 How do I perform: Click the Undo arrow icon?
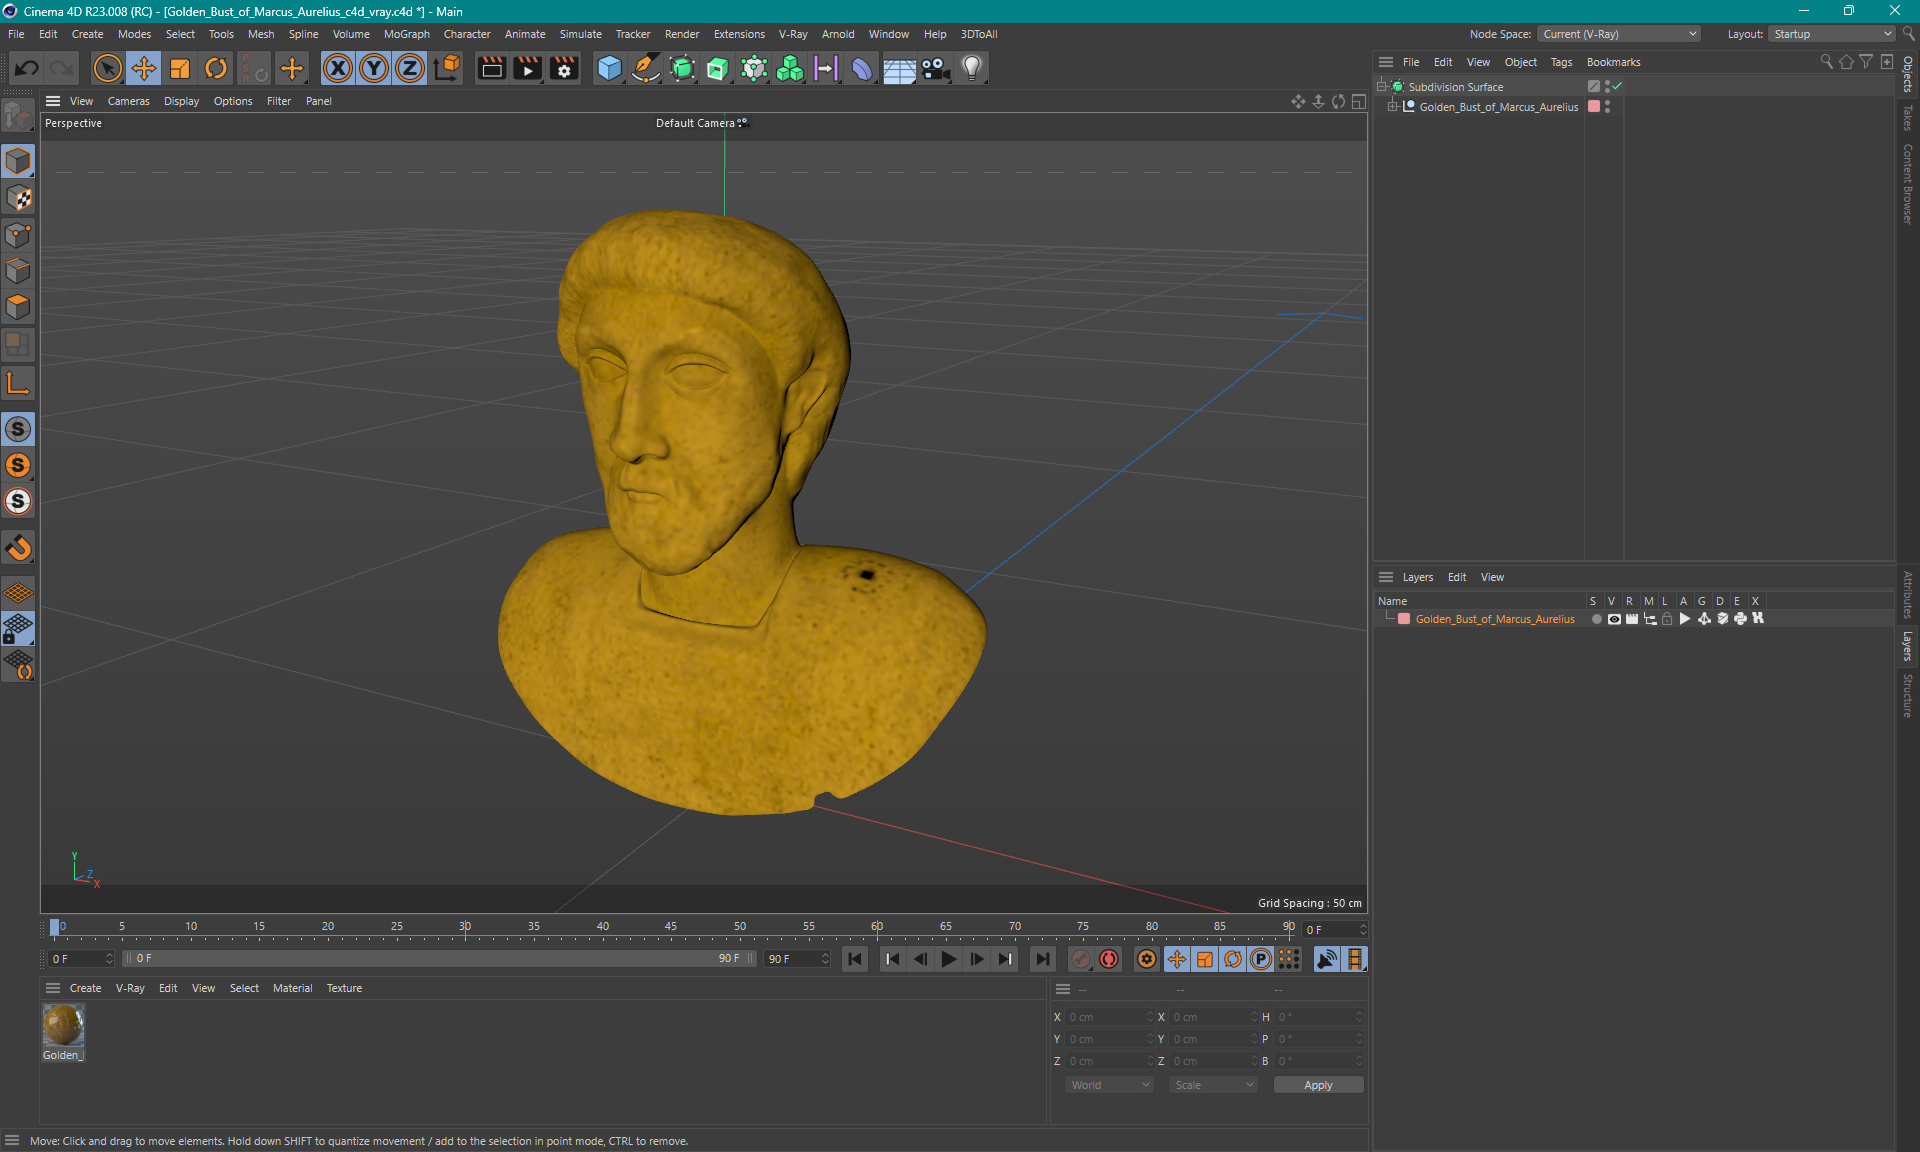point(27,68)
